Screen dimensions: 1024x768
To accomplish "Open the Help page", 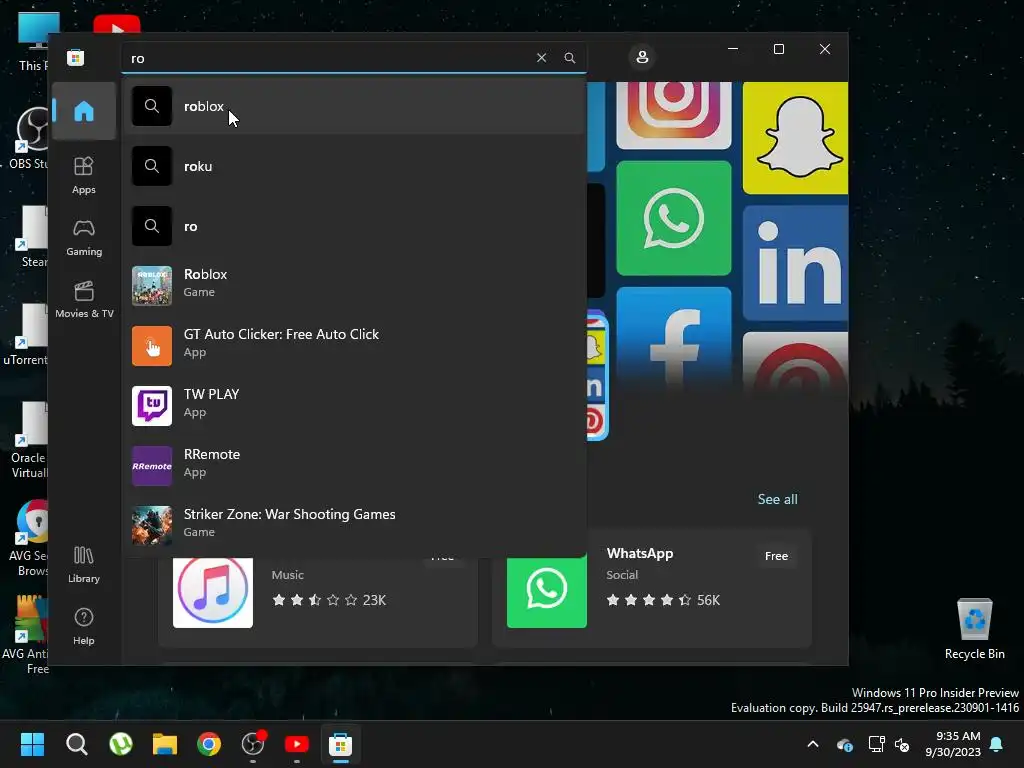I will tap(84, 626).
